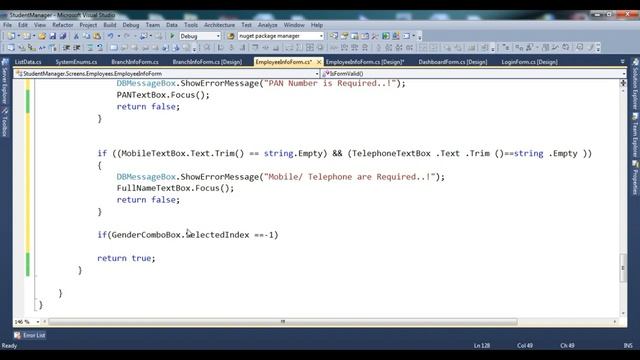Open the Architecture menu
The height and width of the screenshot is (360, 640).
pos(219,25)
